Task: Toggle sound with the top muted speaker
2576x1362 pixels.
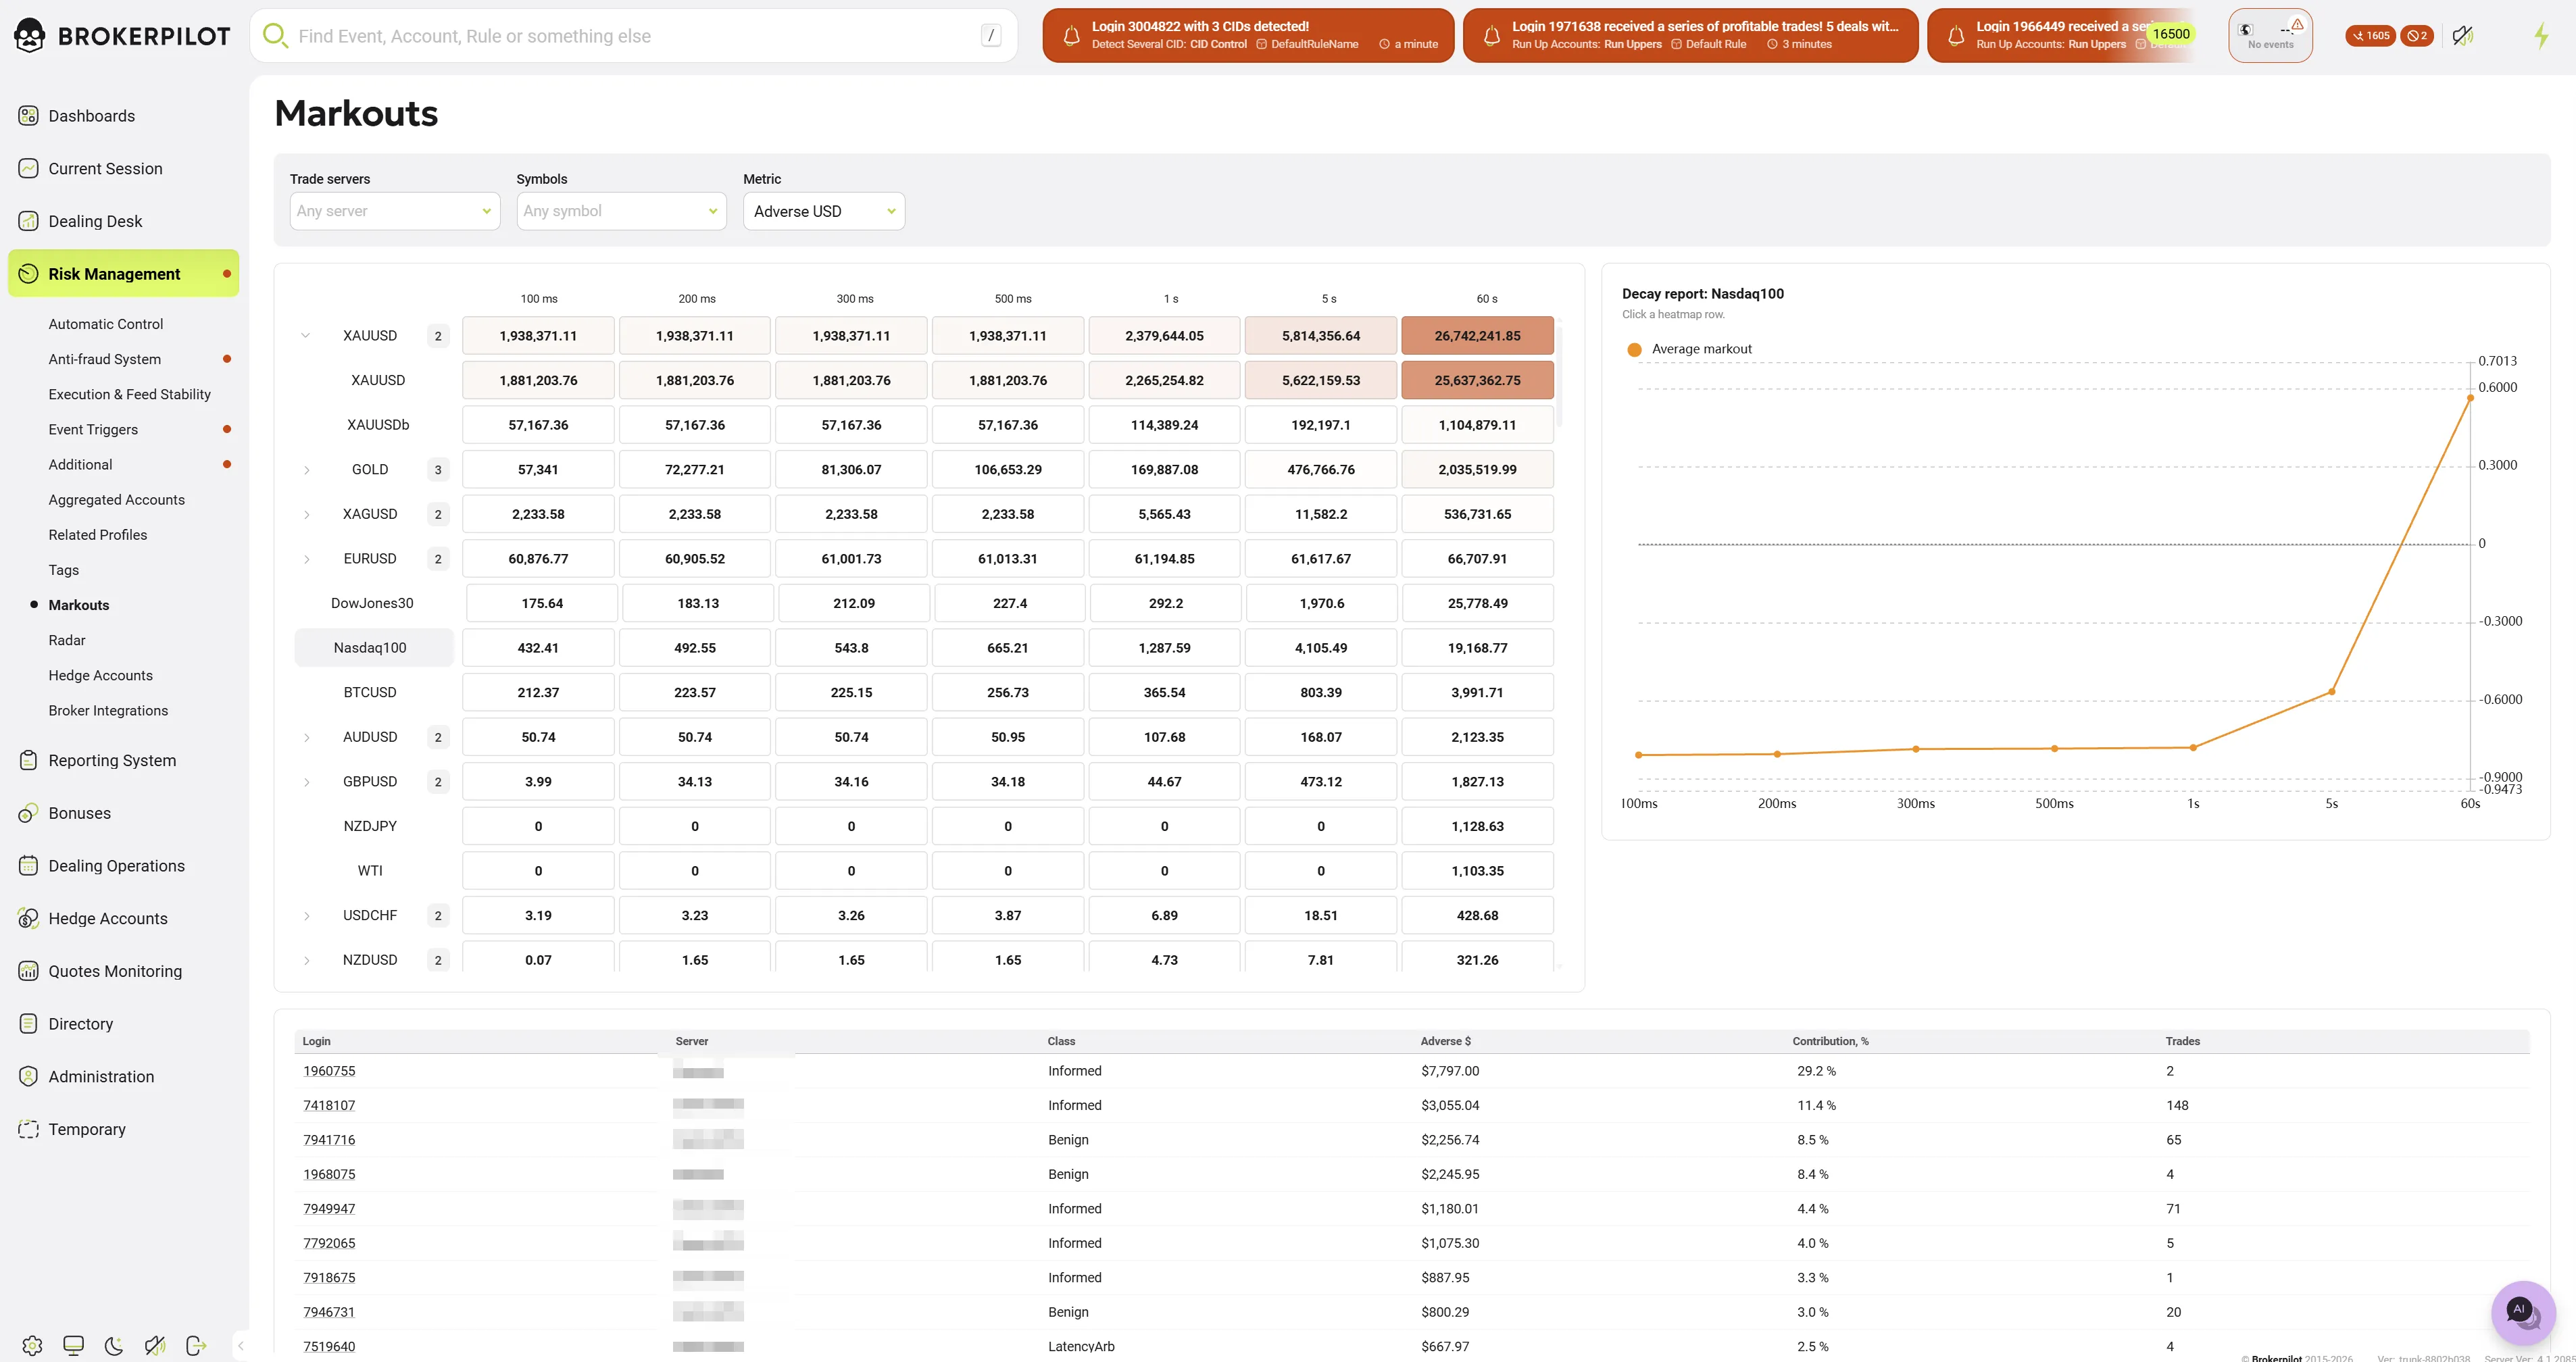Action: click(x=2463, y=36)
